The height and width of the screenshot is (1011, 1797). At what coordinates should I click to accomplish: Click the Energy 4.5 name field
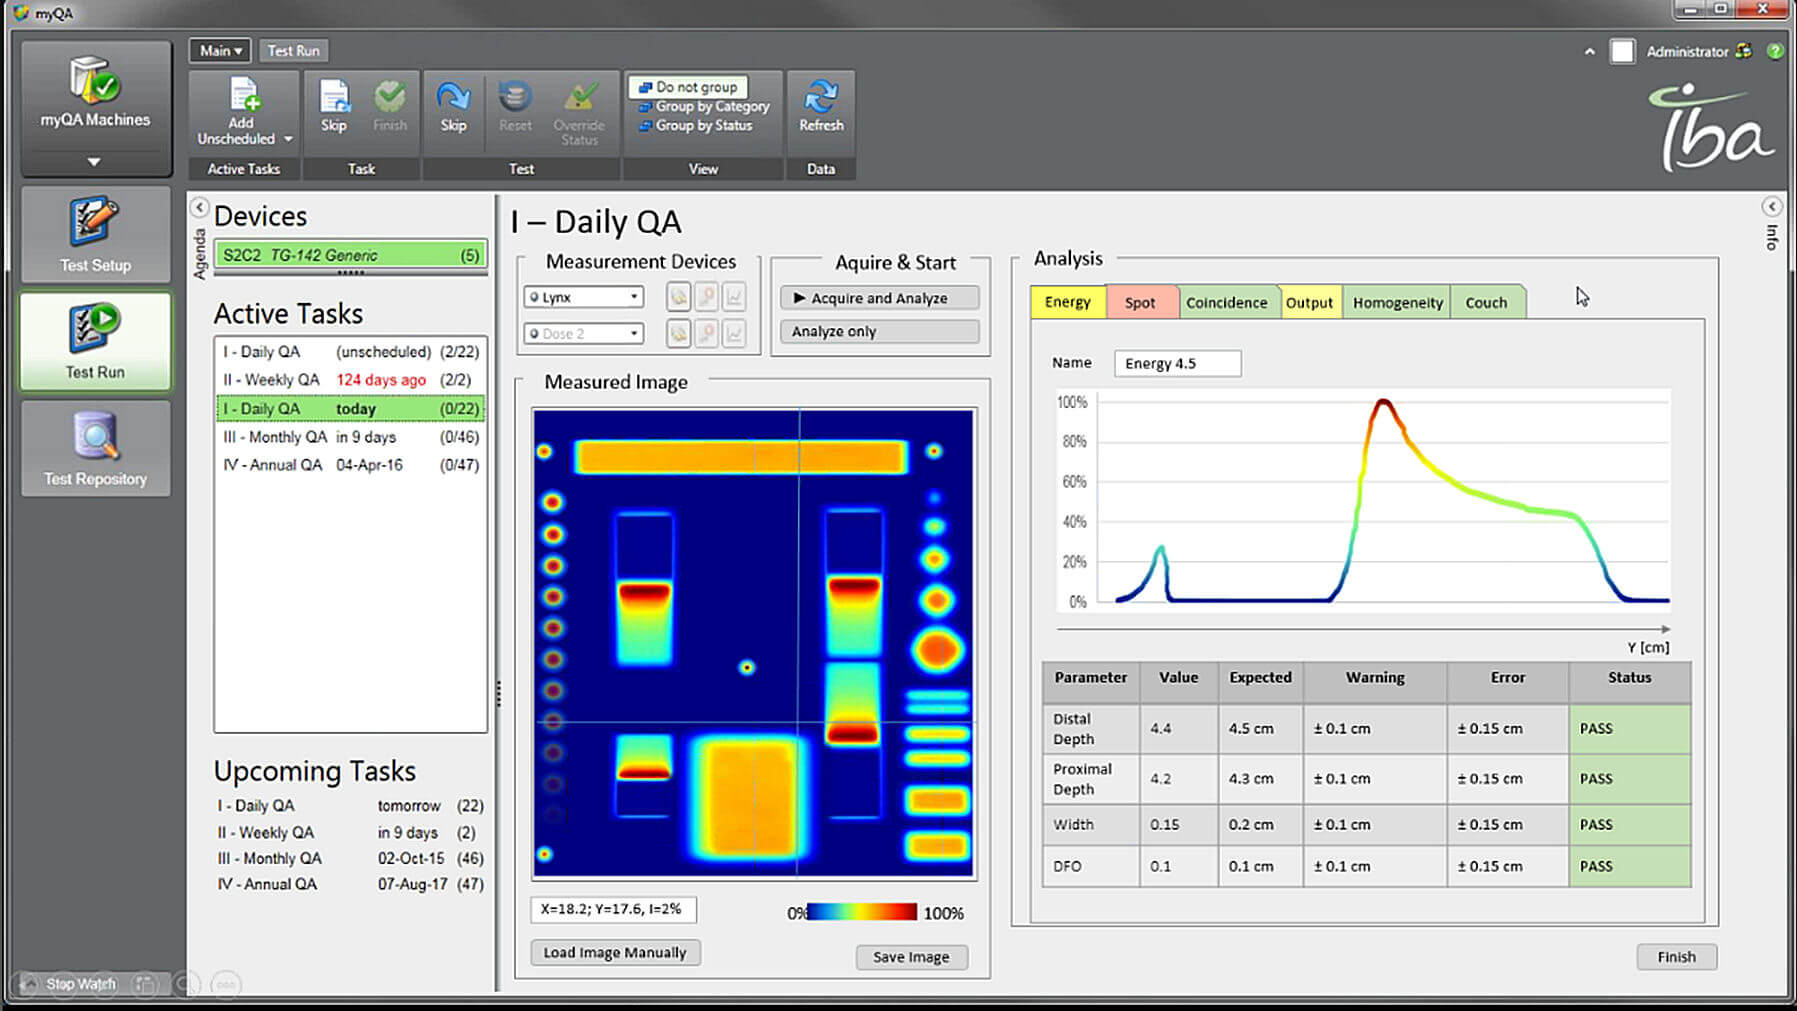tap(1177, 363)
